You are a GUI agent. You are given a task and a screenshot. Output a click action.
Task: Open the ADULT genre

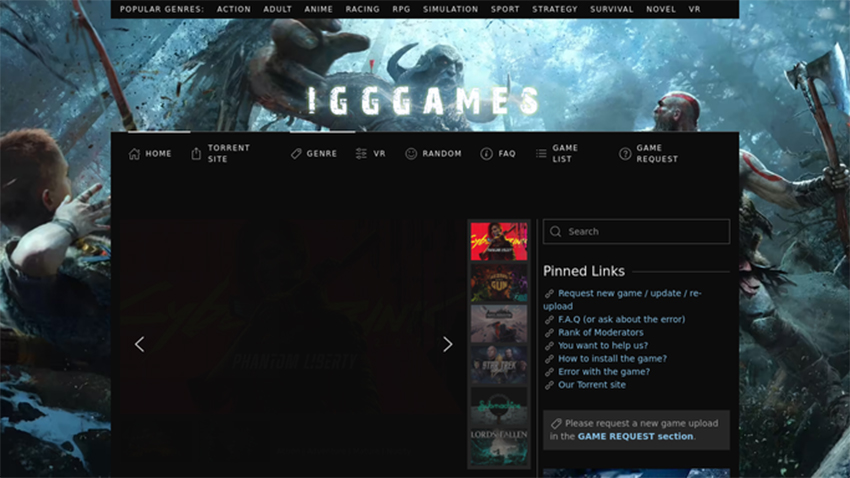(278, 9)
